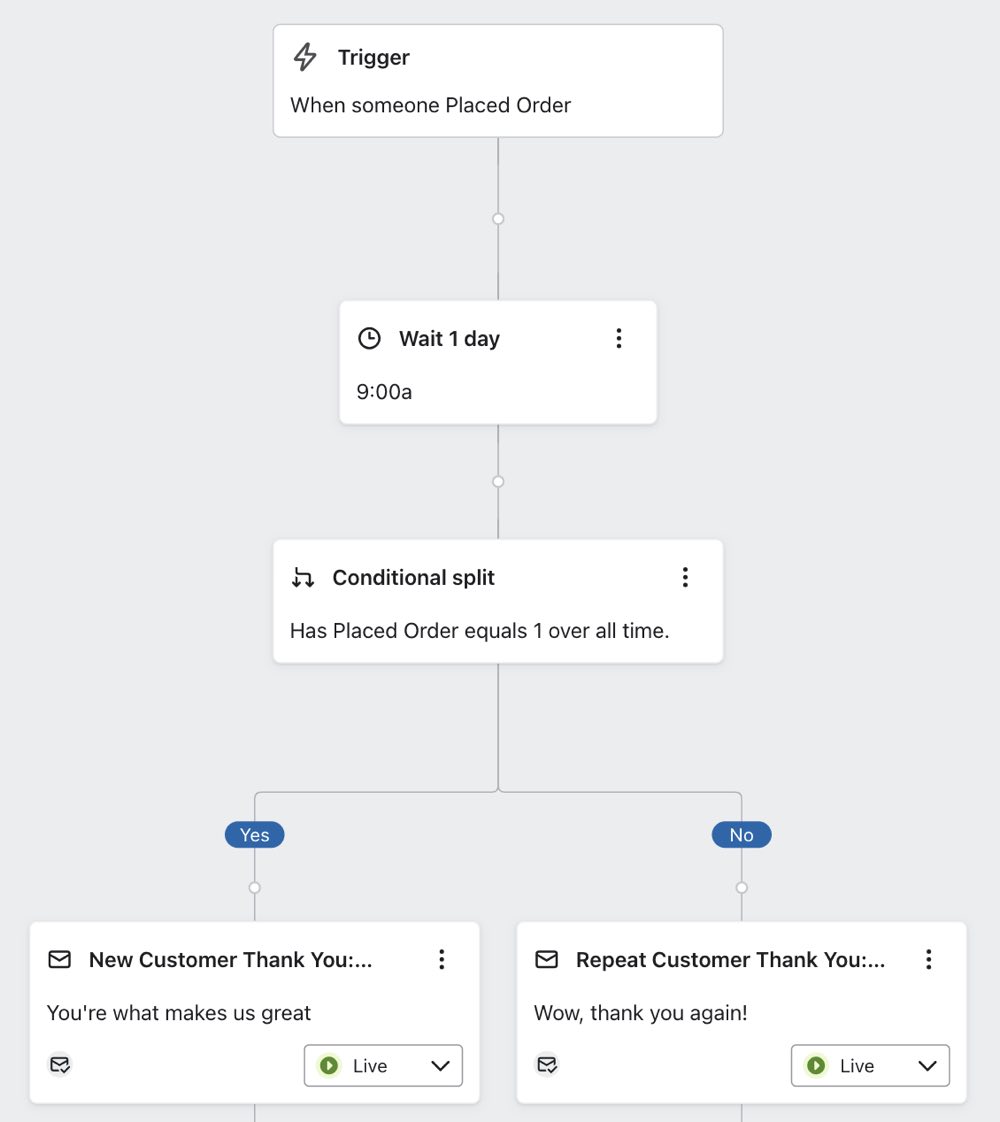Click the connector dot above the Conditional split

[497, 481]
